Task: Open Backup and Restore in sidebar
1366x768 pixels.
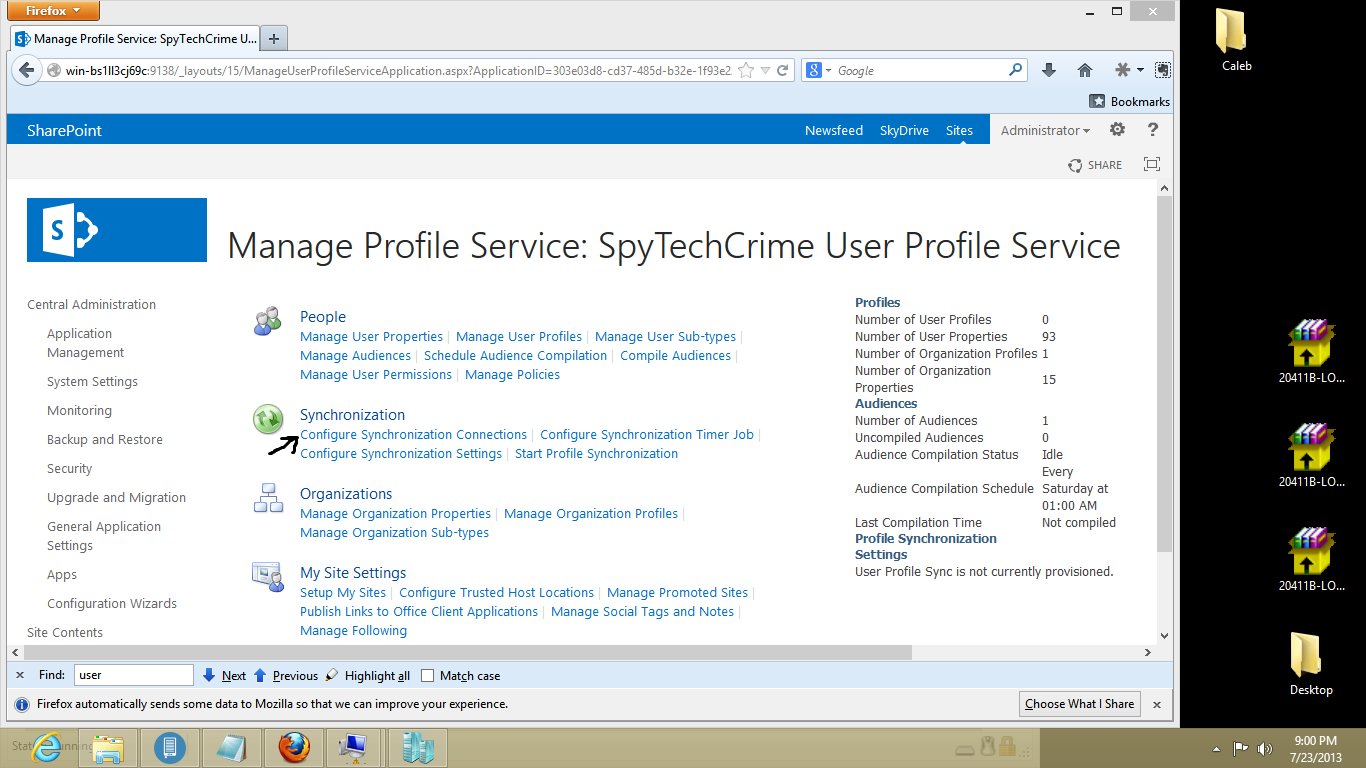Action: (x=104, y=439)
